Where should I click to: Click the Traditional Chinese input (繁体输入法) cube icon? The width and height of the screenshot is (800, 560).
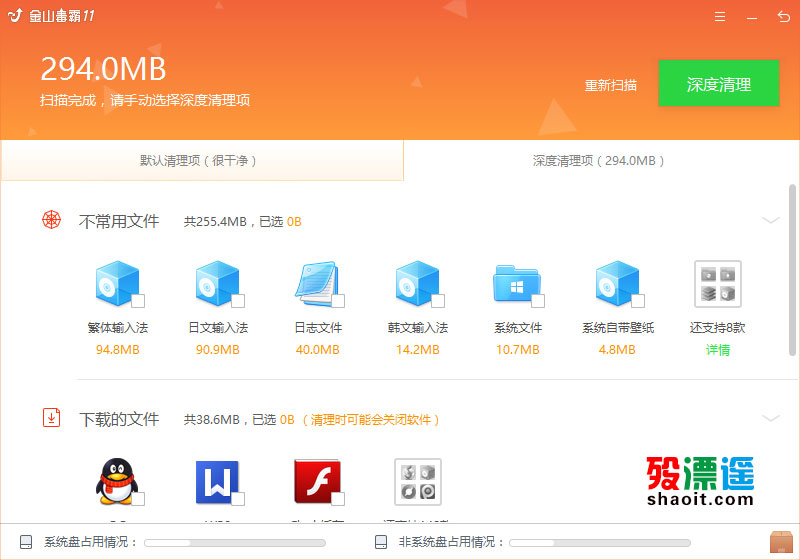[117, 283]
